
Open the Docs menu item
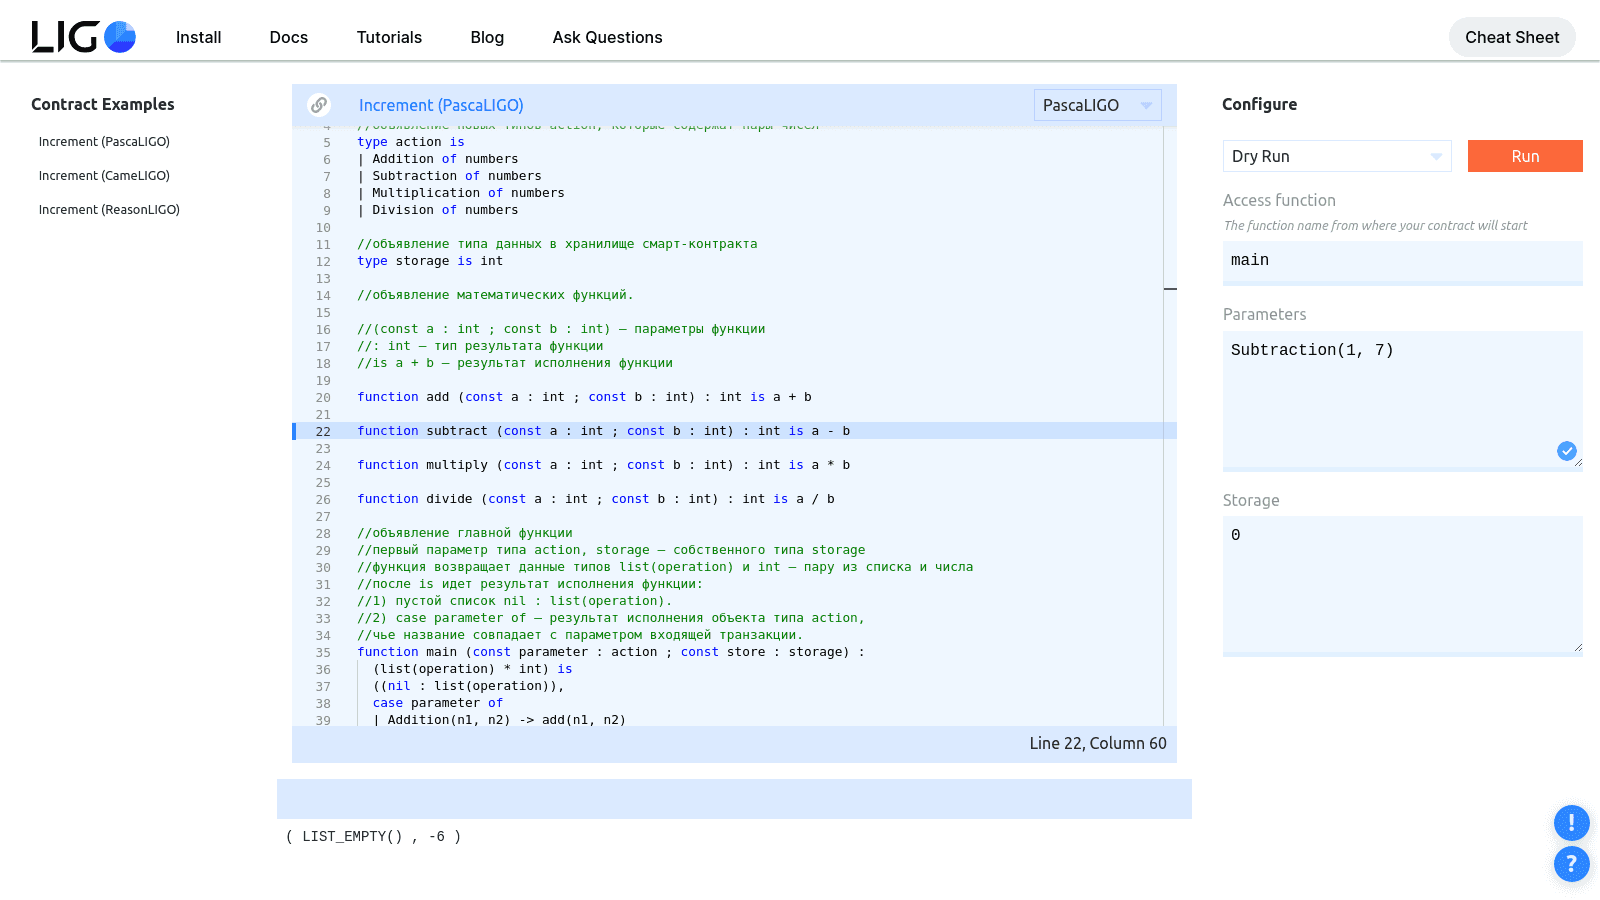[x=288, y=37]
